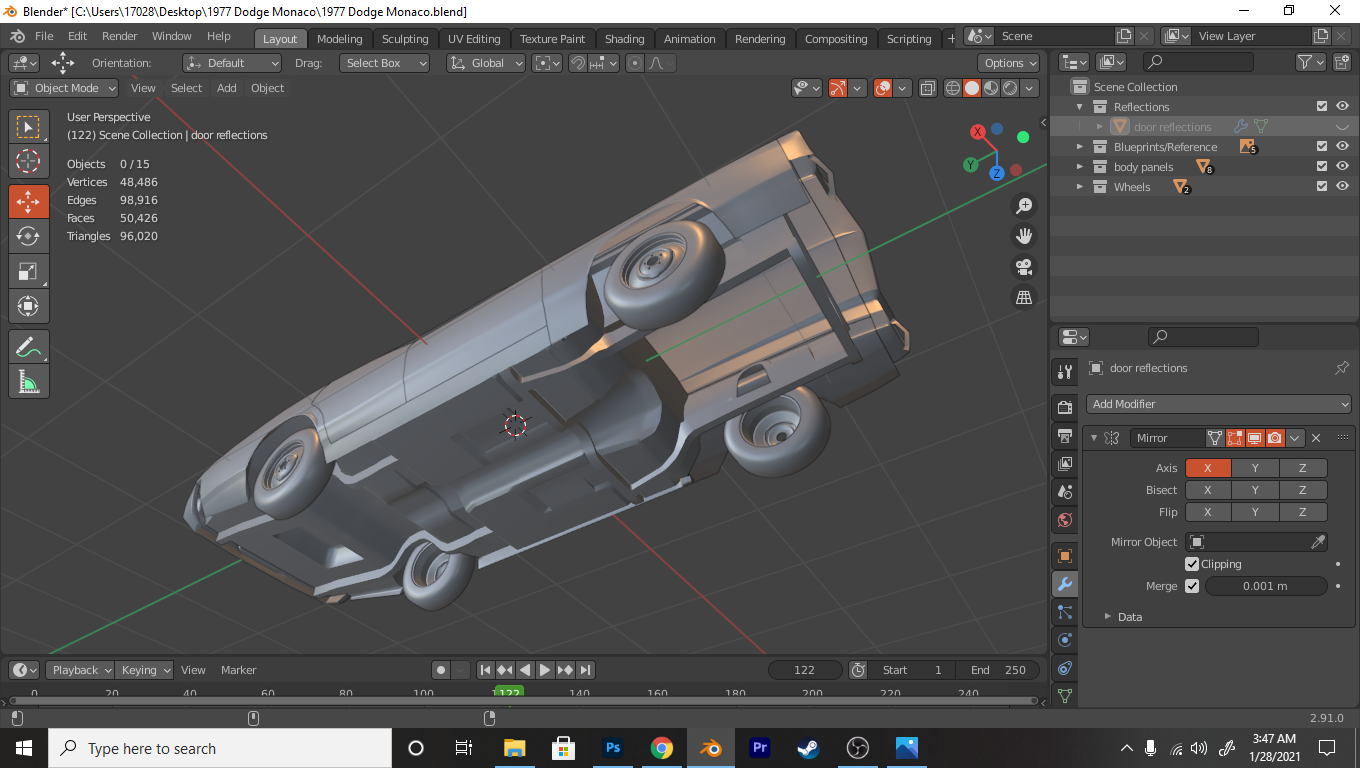Open the Global transform orientation dropdown
Screen dimensions: 1360x768
(486, 63)
